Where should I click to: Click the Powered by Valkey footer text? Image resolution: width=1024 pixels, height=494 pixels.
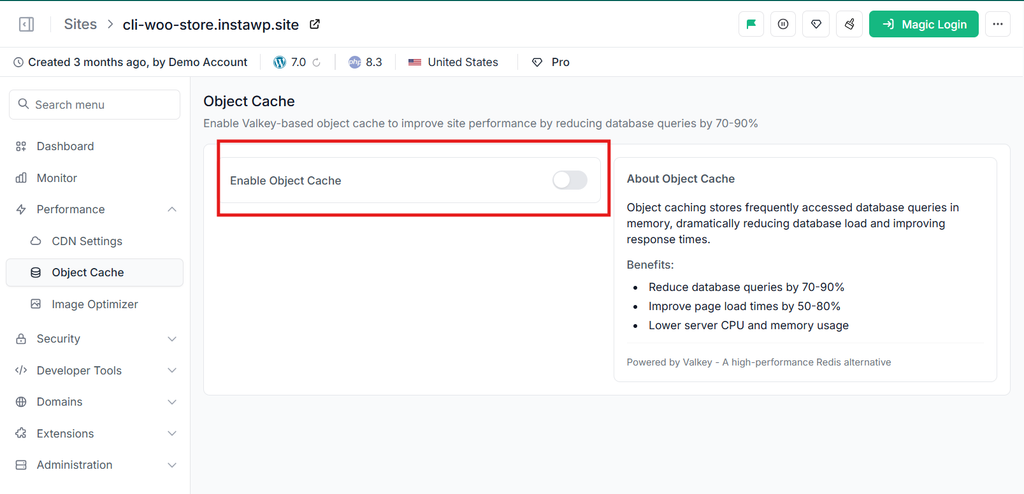click(759, 362)
